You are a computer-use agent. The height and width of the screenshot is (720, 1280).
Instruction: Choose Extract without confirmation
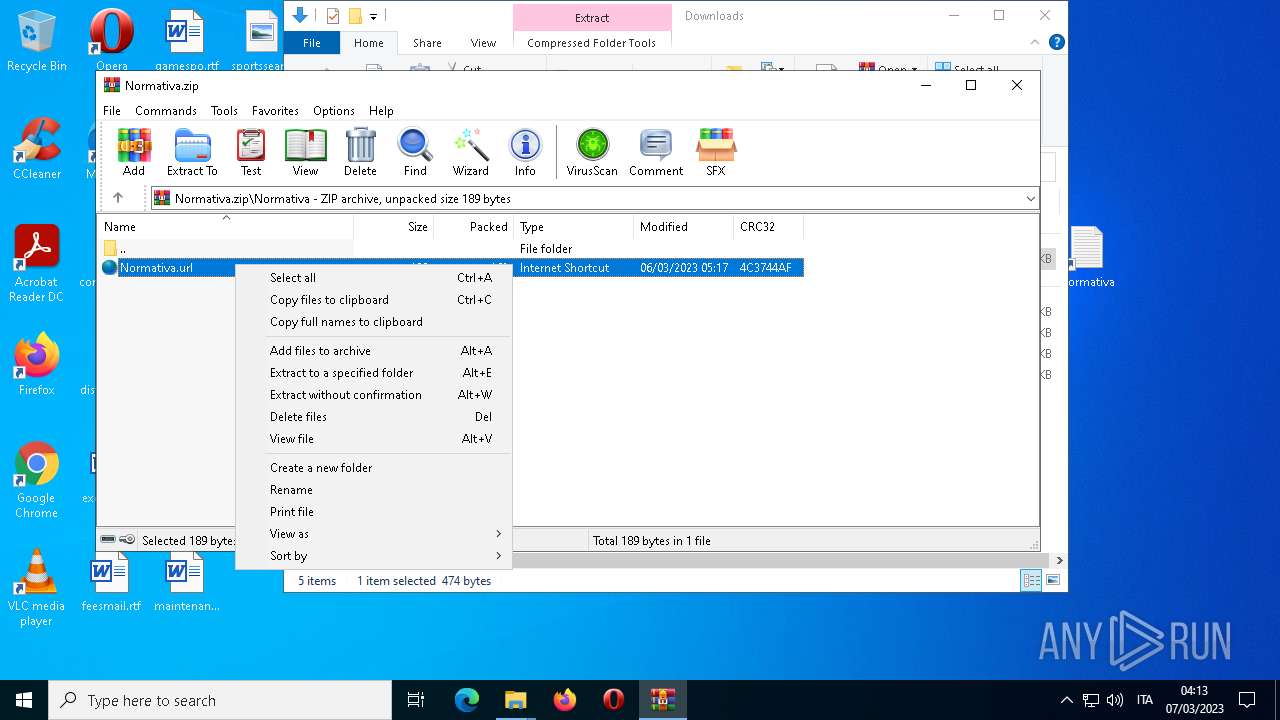[374, 395]
